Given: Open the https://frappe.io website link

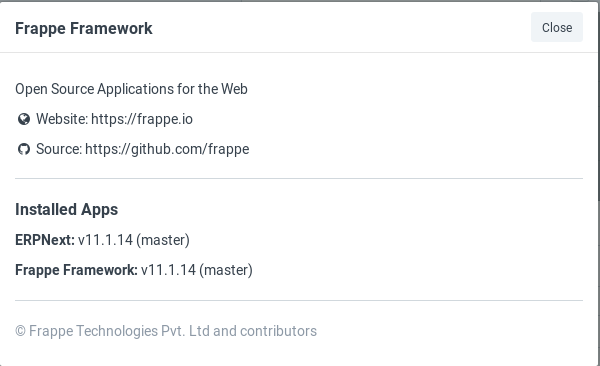Looking at the screenshot, I should [x=142, y=119].
